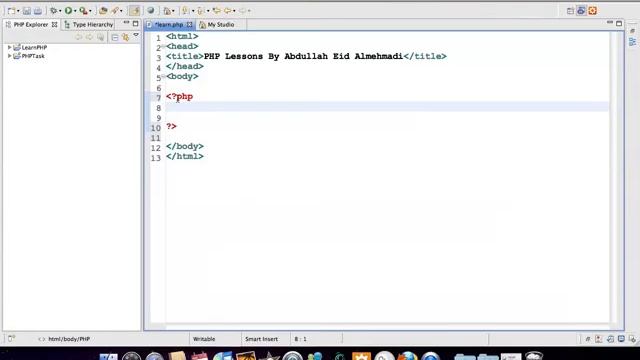
Task: Click the ?> closing PHP tag
Action: click(171, 127)
